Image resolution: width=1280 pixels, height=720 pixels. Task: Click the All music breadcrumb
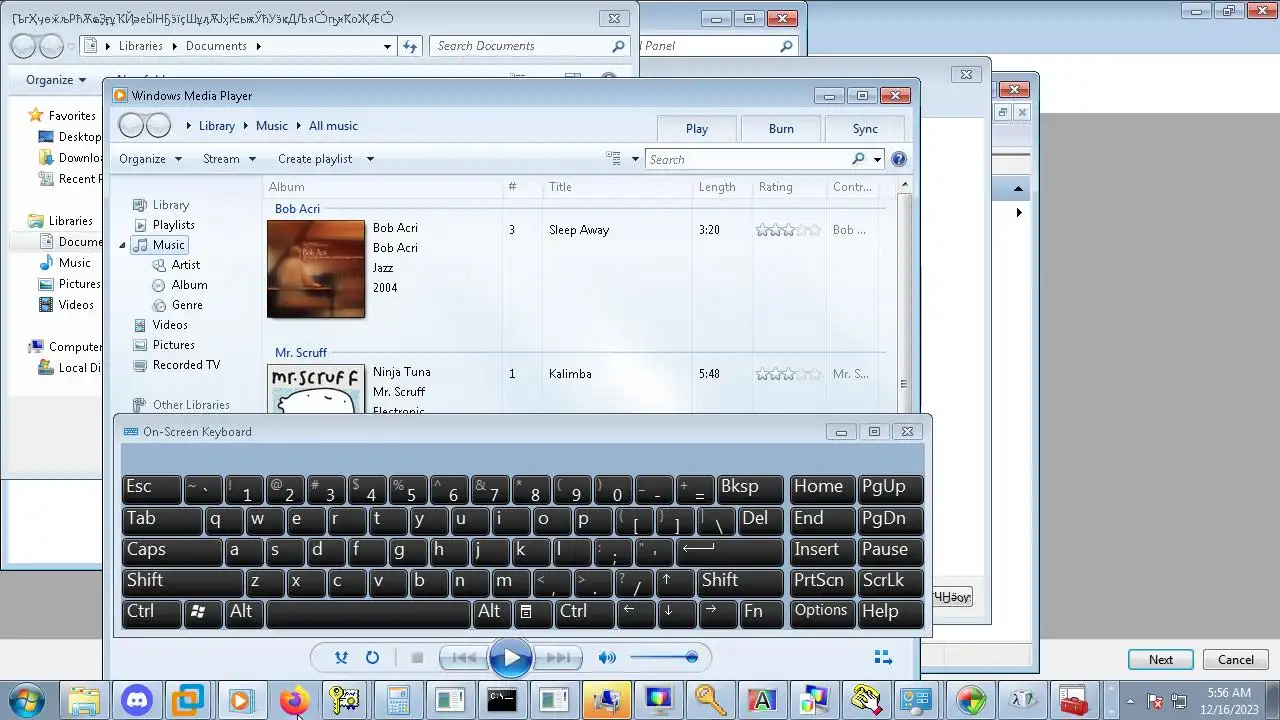(x=333, y=126)
